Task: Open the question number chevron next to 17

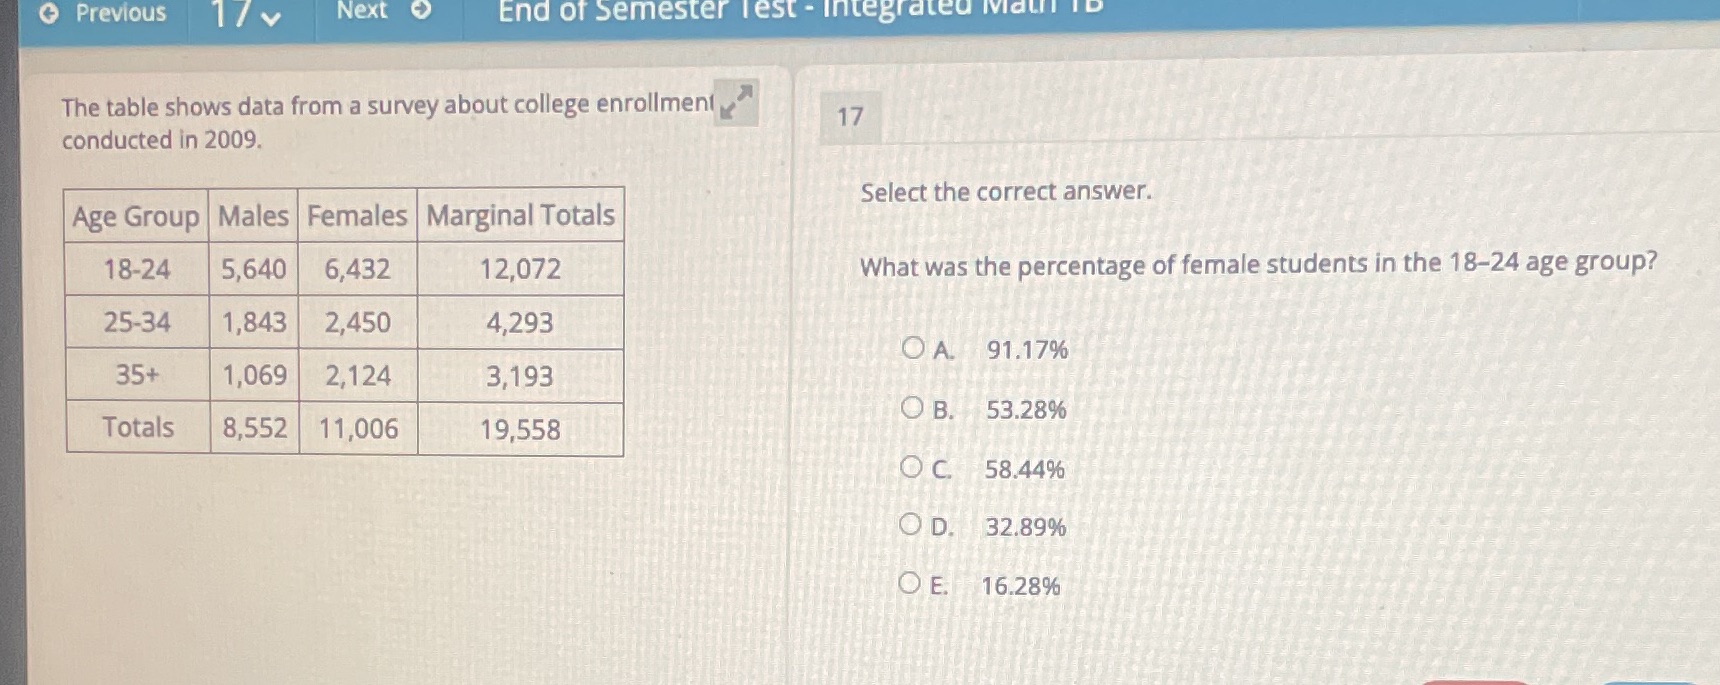Action: click(x=271, y=14)
